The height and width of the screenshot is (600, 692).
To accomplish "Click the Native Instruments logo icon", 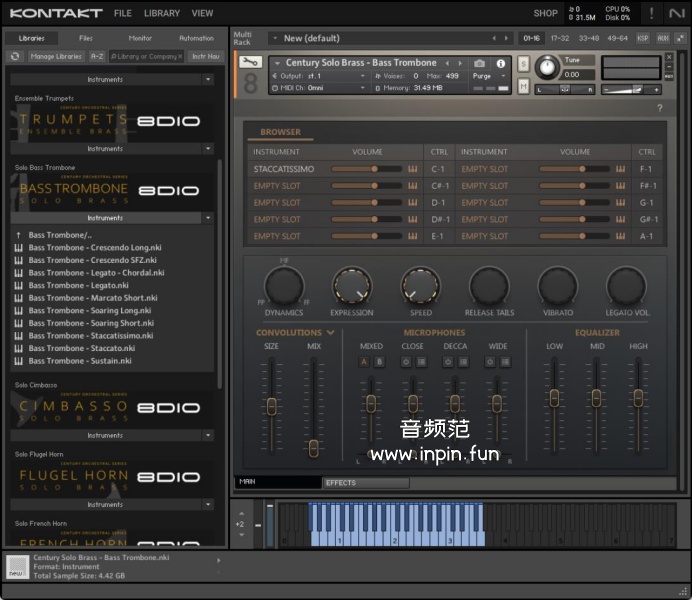I will coord(677,13).
